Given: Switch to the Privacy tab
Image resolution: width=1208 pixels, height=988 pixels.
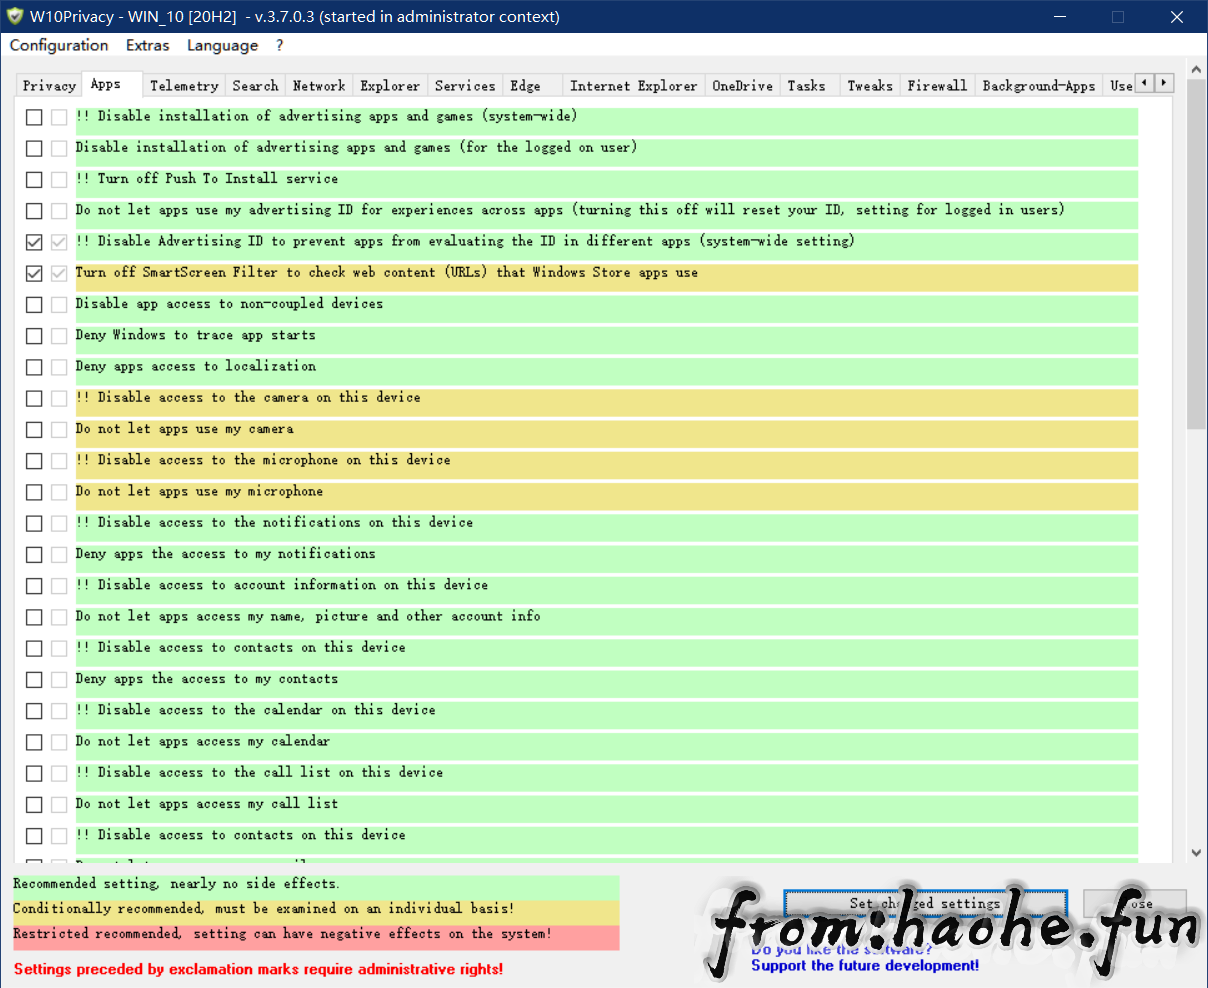Looking at the screenshot, I should click(49, 86).
